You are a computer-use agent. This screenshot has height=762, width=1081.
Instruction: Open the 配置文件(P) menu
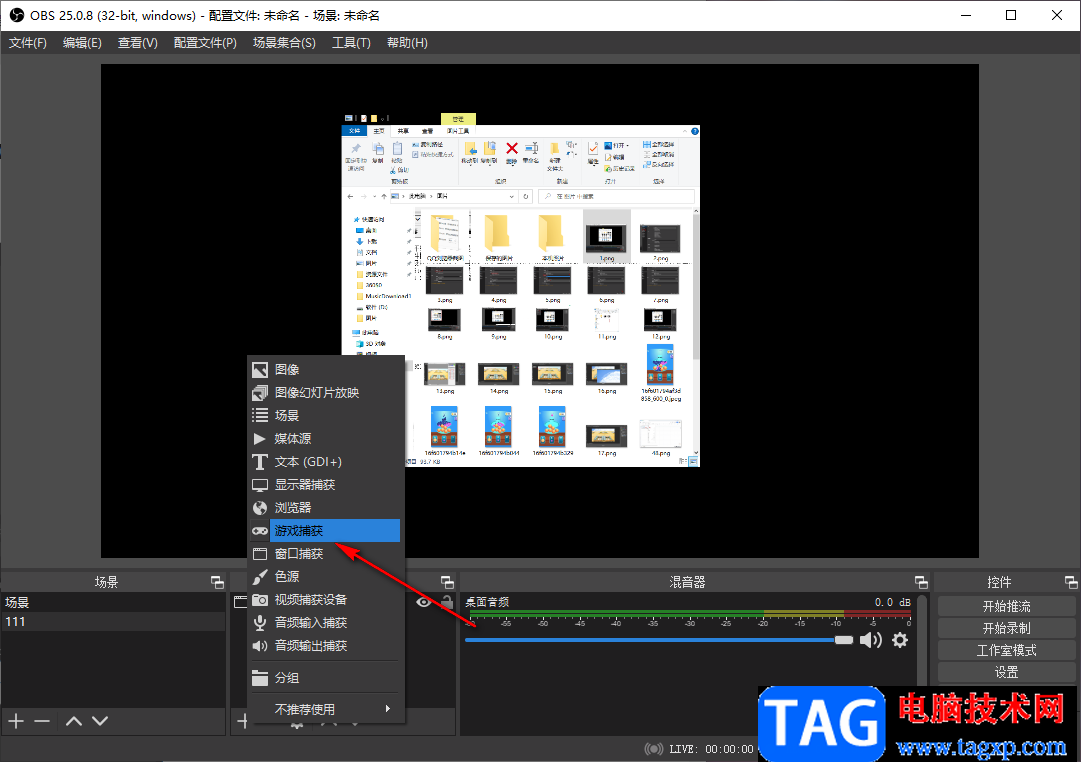205,43
